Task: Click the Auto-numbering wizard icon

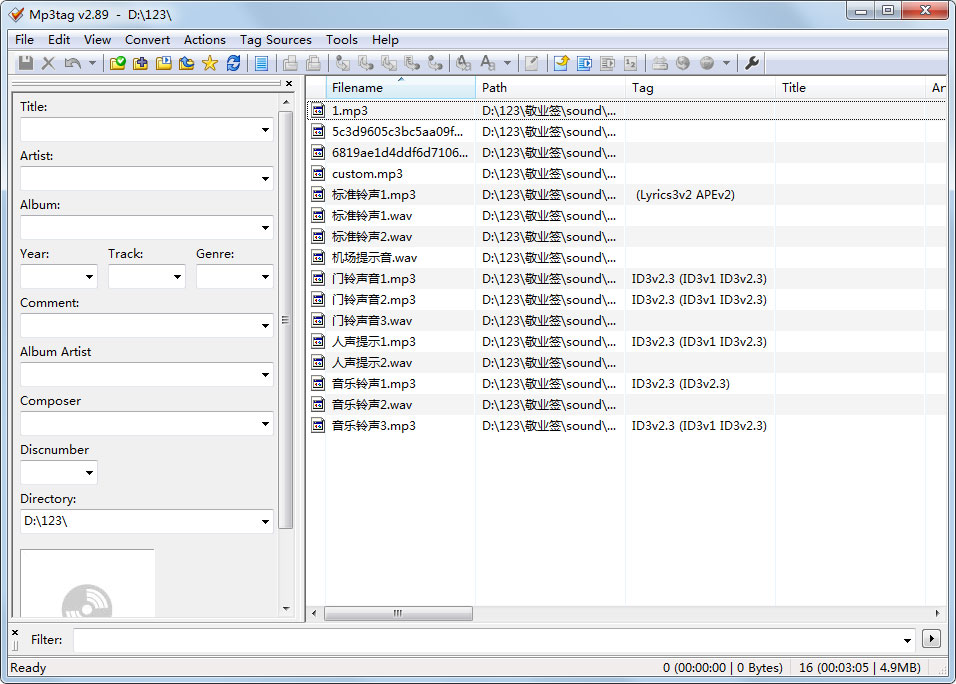Action: (x=630, y=63)
